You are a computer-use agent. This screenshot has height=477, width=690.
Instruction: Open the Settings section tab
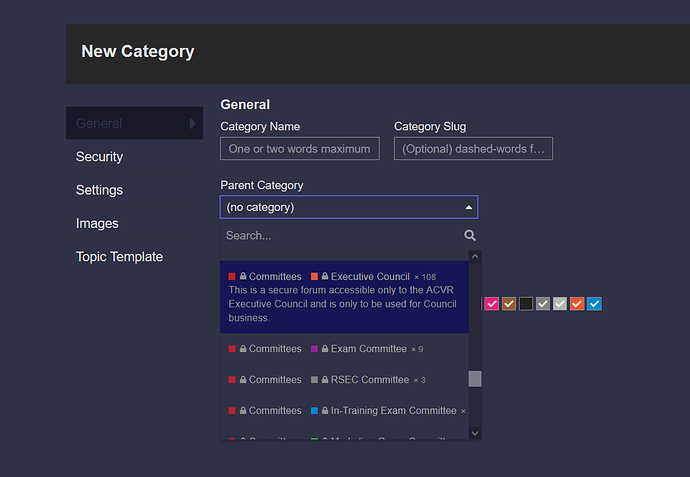[134, 190]
